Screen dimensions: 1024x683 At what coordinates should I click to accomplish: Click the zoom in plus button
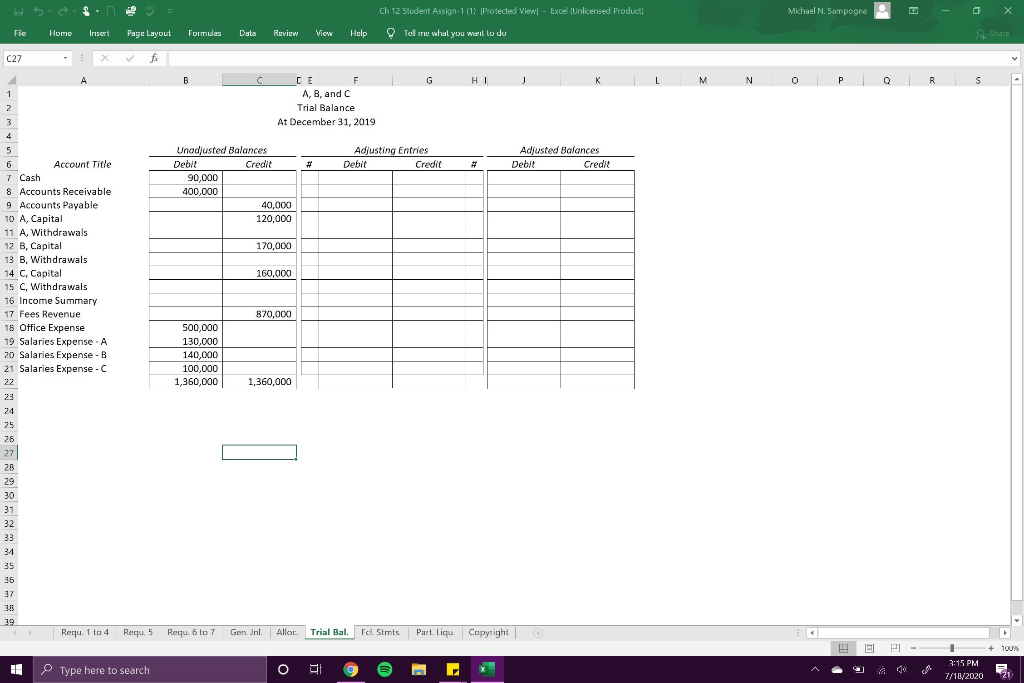991,648
